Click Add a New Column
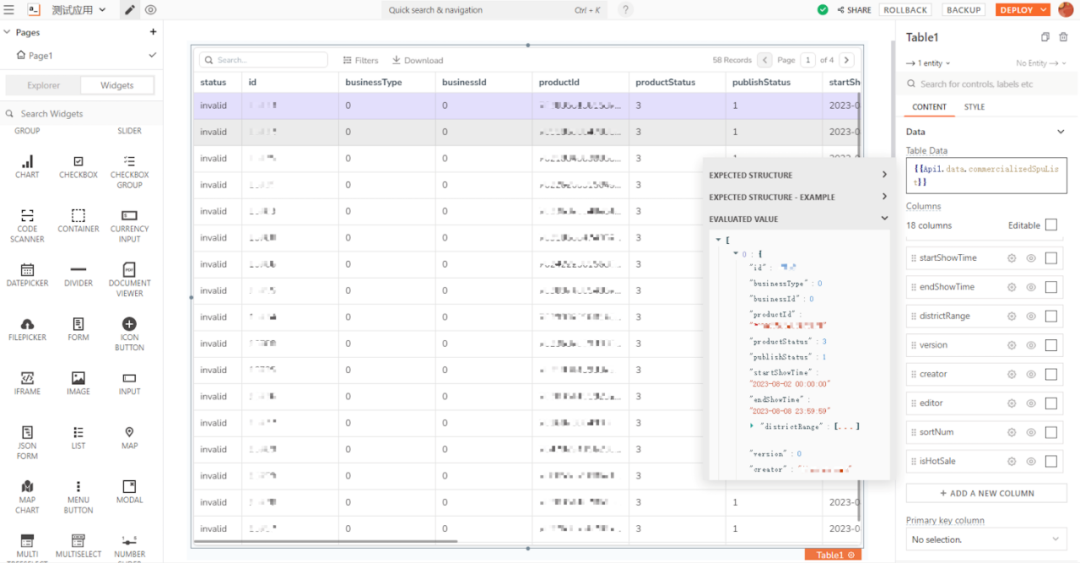Viewport: 1080px width, 563px height. click(986, 493)
